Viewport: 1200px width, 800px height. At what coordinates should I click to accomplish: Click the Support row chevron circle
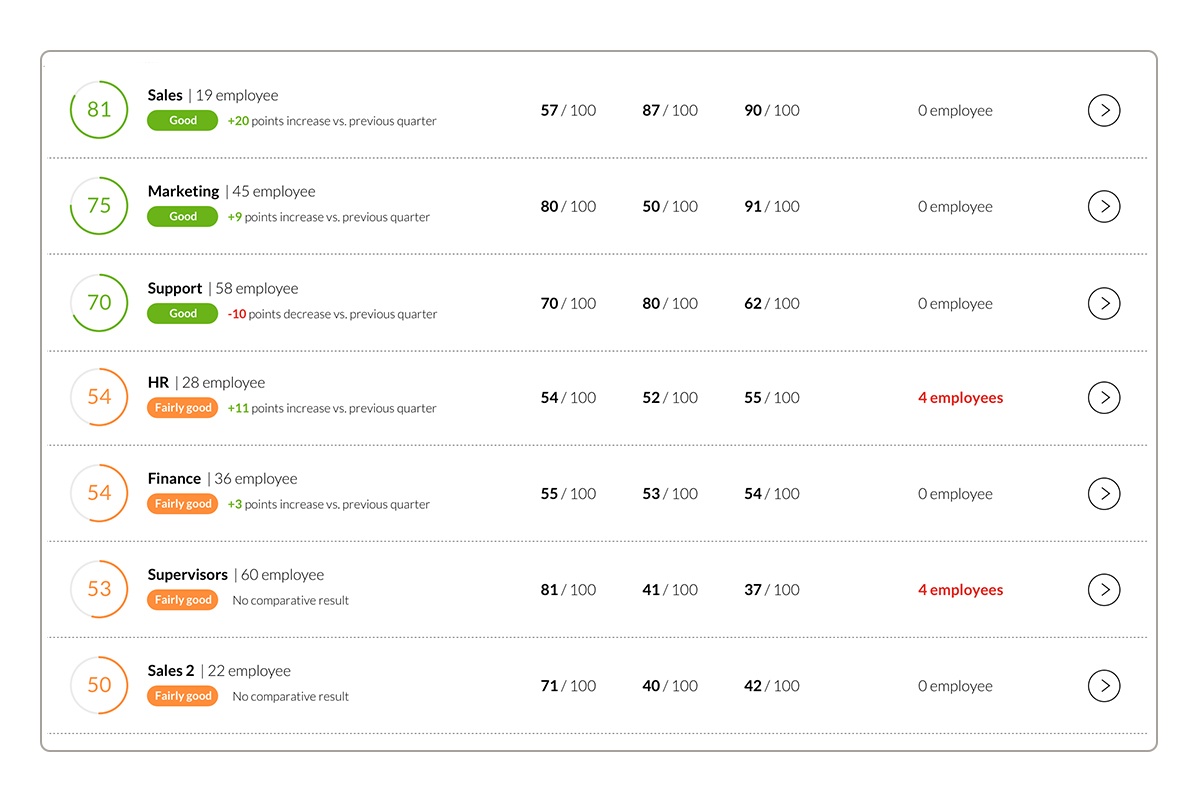tap(1104, 303)
